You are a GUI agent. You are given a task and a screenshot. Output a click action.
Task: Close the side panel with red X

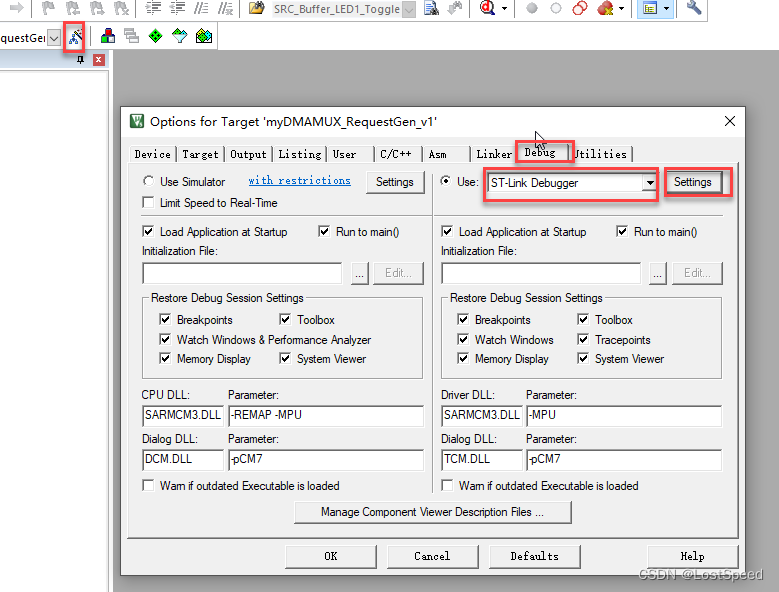point(99,60)
